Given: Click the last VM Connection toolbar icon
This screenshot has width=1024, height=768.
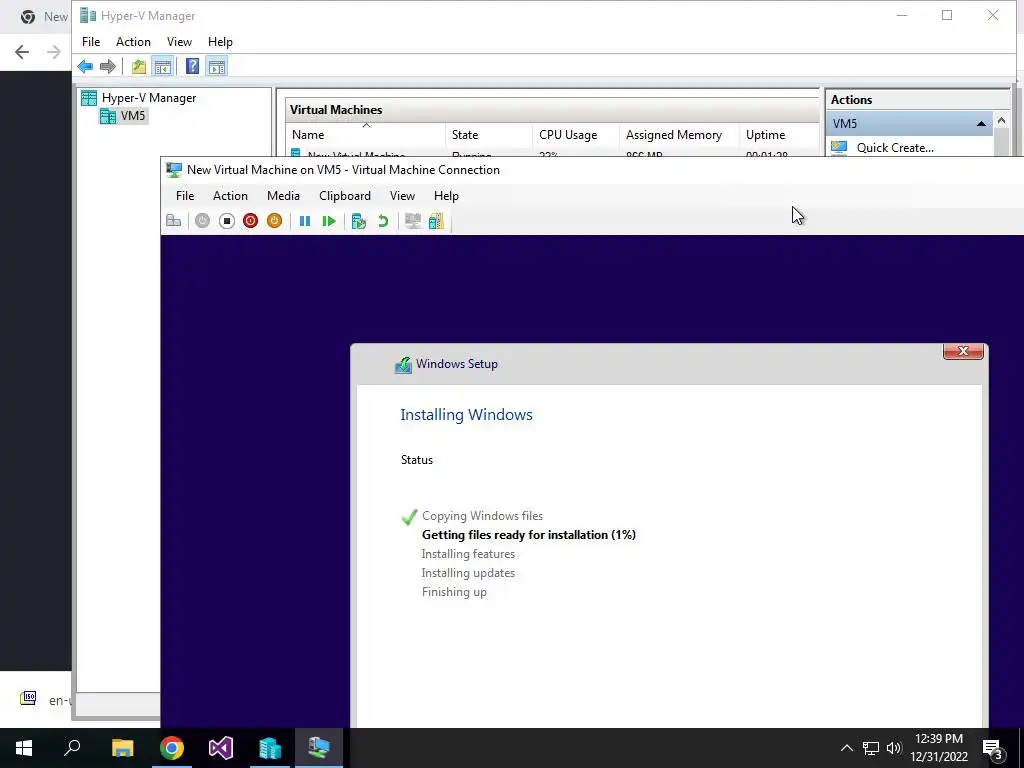Looking at the screenshot, I should (x=436, y=221).
